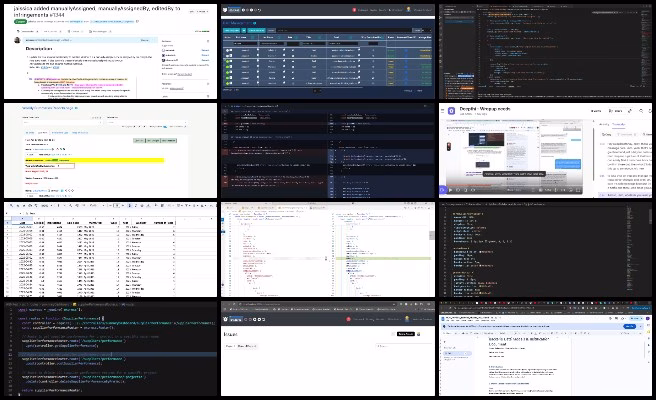Switch to the open file tab in the bottom-left code editor
The image size is (656, 400).
pyautogui.click(x=75, y=301)
